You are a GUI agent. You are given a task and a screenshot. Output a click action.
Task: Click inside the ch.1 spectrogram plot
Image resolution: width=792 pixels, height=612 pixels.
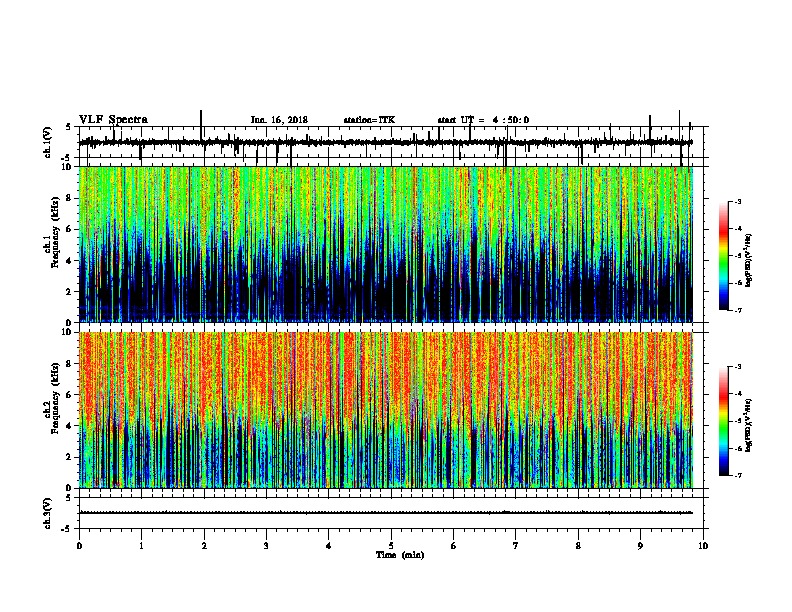point(386,244)
